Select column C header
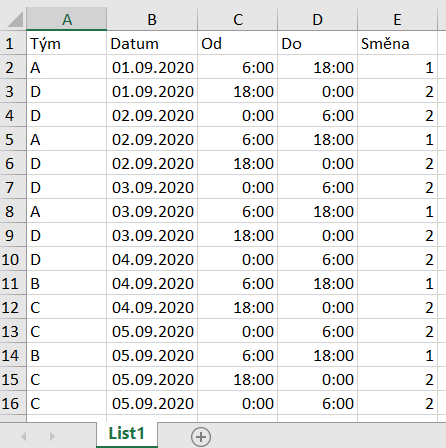This screenshot has width=446, height=448. point(238,20)
